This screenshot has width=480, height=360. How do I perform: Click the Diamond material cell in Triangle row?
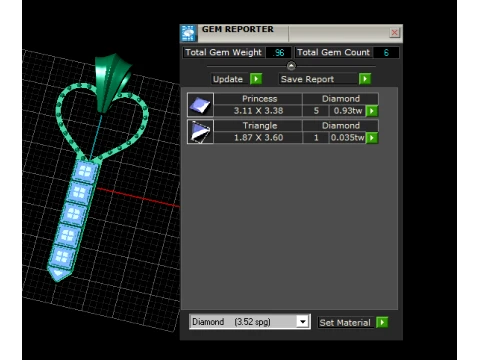point(340,126)
